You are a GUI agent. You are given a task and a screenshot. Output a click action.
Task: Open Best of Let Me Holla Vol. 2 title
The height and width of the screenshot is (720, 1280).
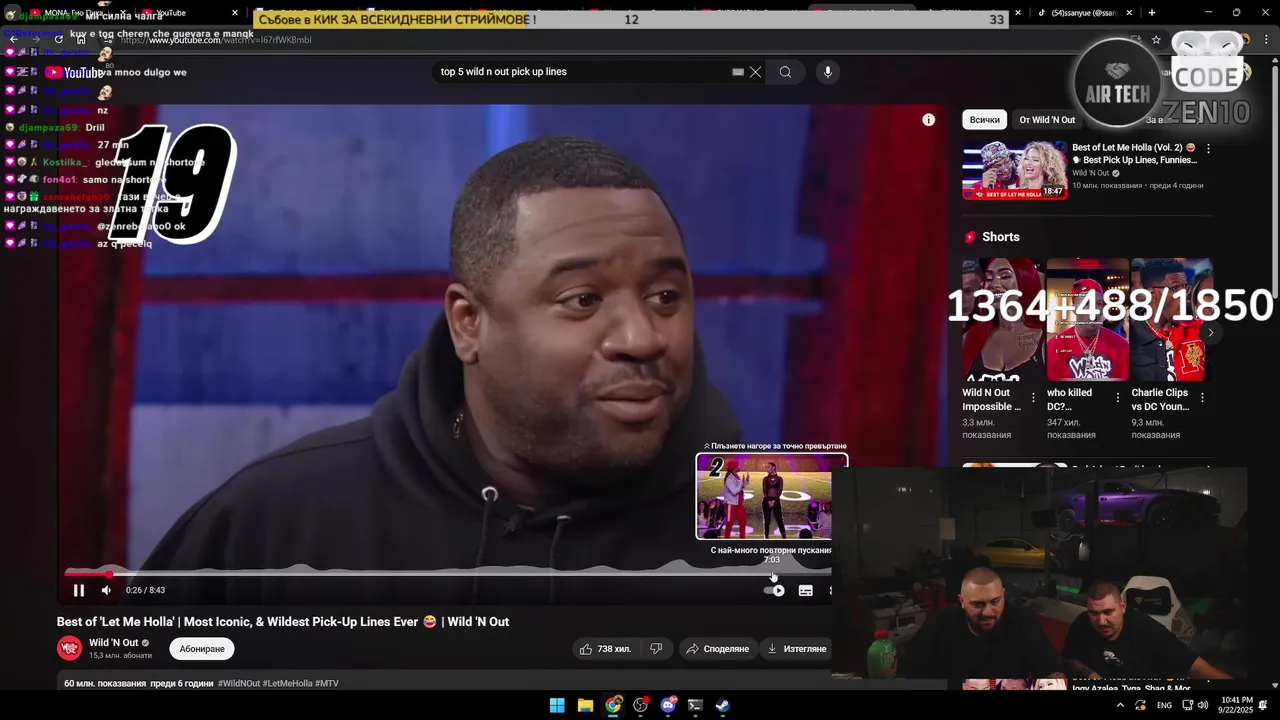1134,153
